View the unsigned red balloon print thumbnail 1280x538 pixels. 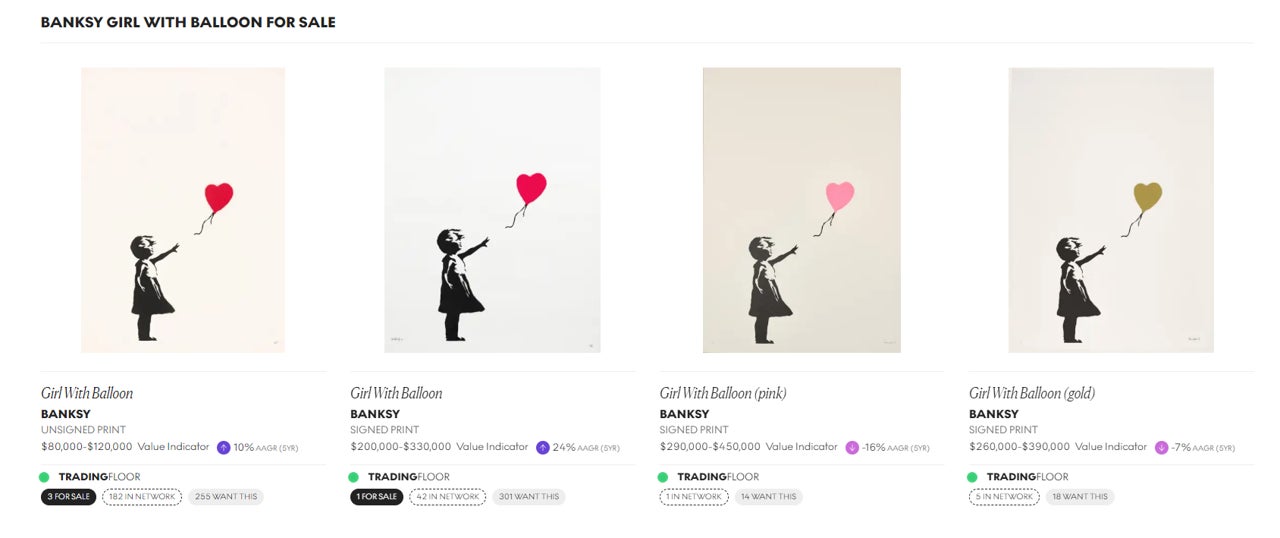(x=183, y=210)
